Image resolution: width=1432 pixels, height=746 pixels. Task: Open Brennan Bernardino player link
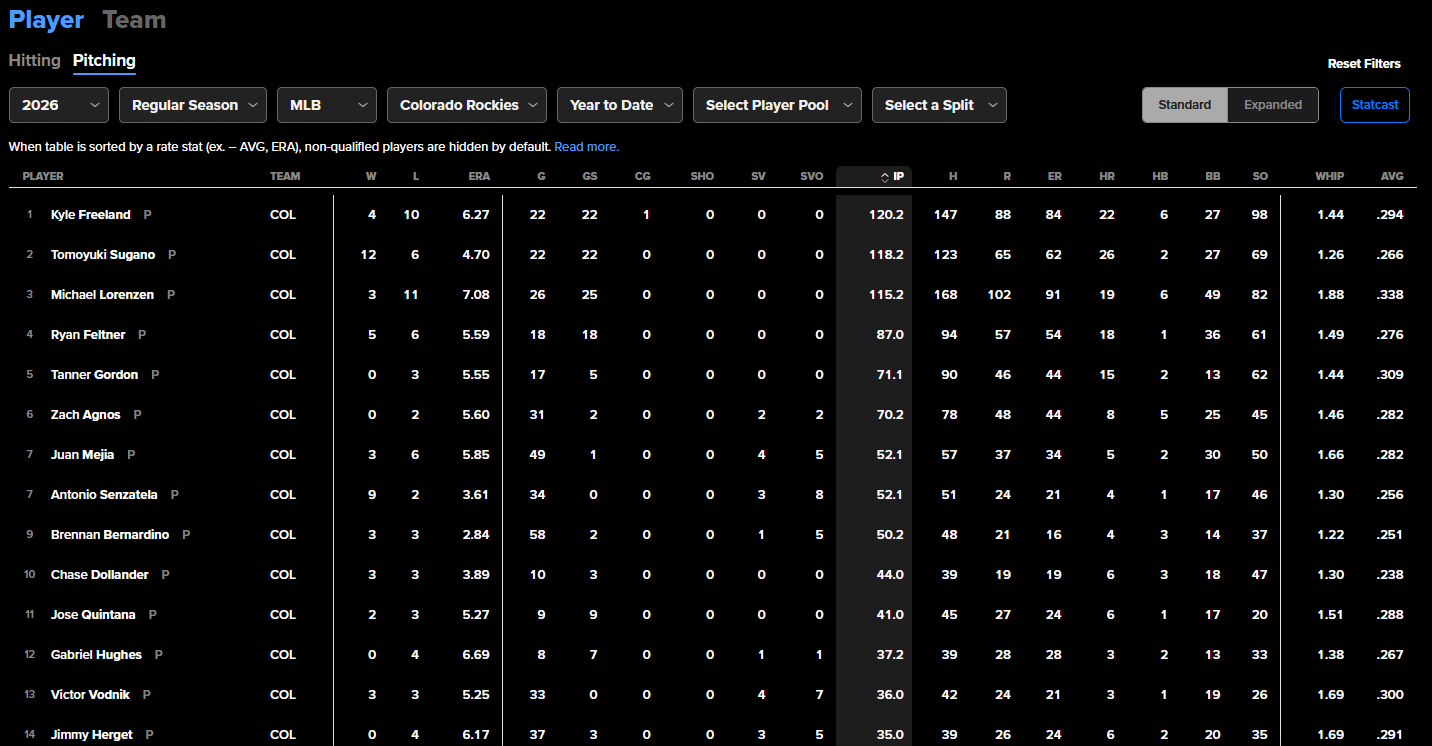[110, 535]
